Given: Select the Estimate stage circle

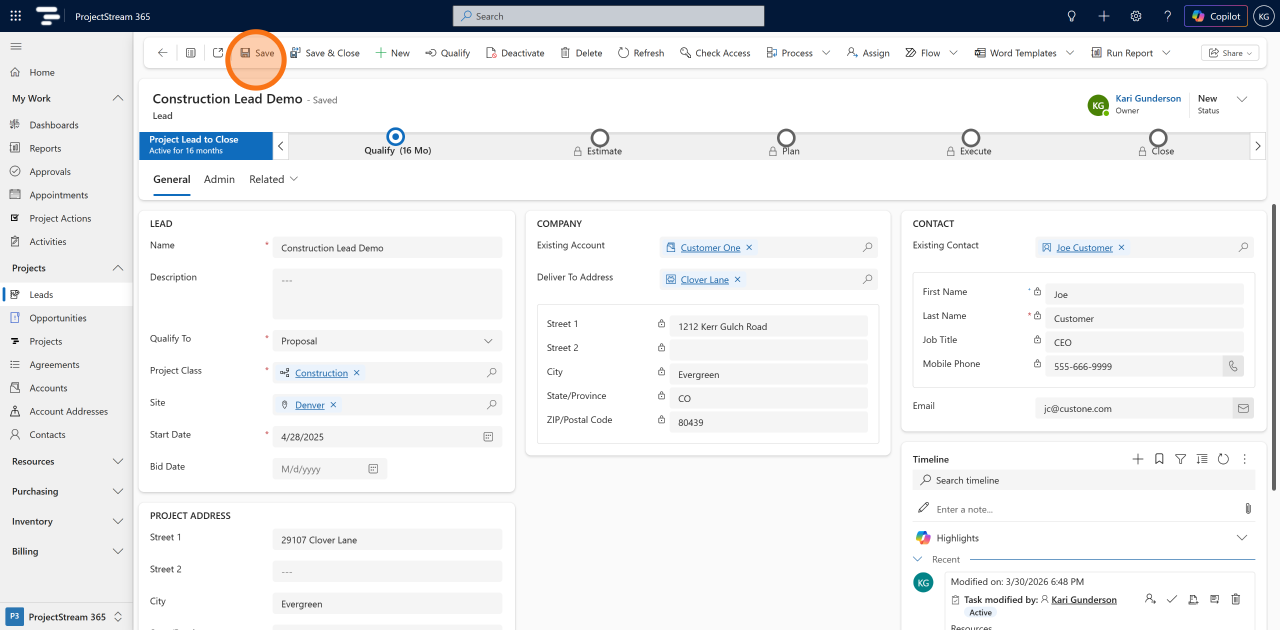Looking at the screenshot, I should (x=599, y=137).
